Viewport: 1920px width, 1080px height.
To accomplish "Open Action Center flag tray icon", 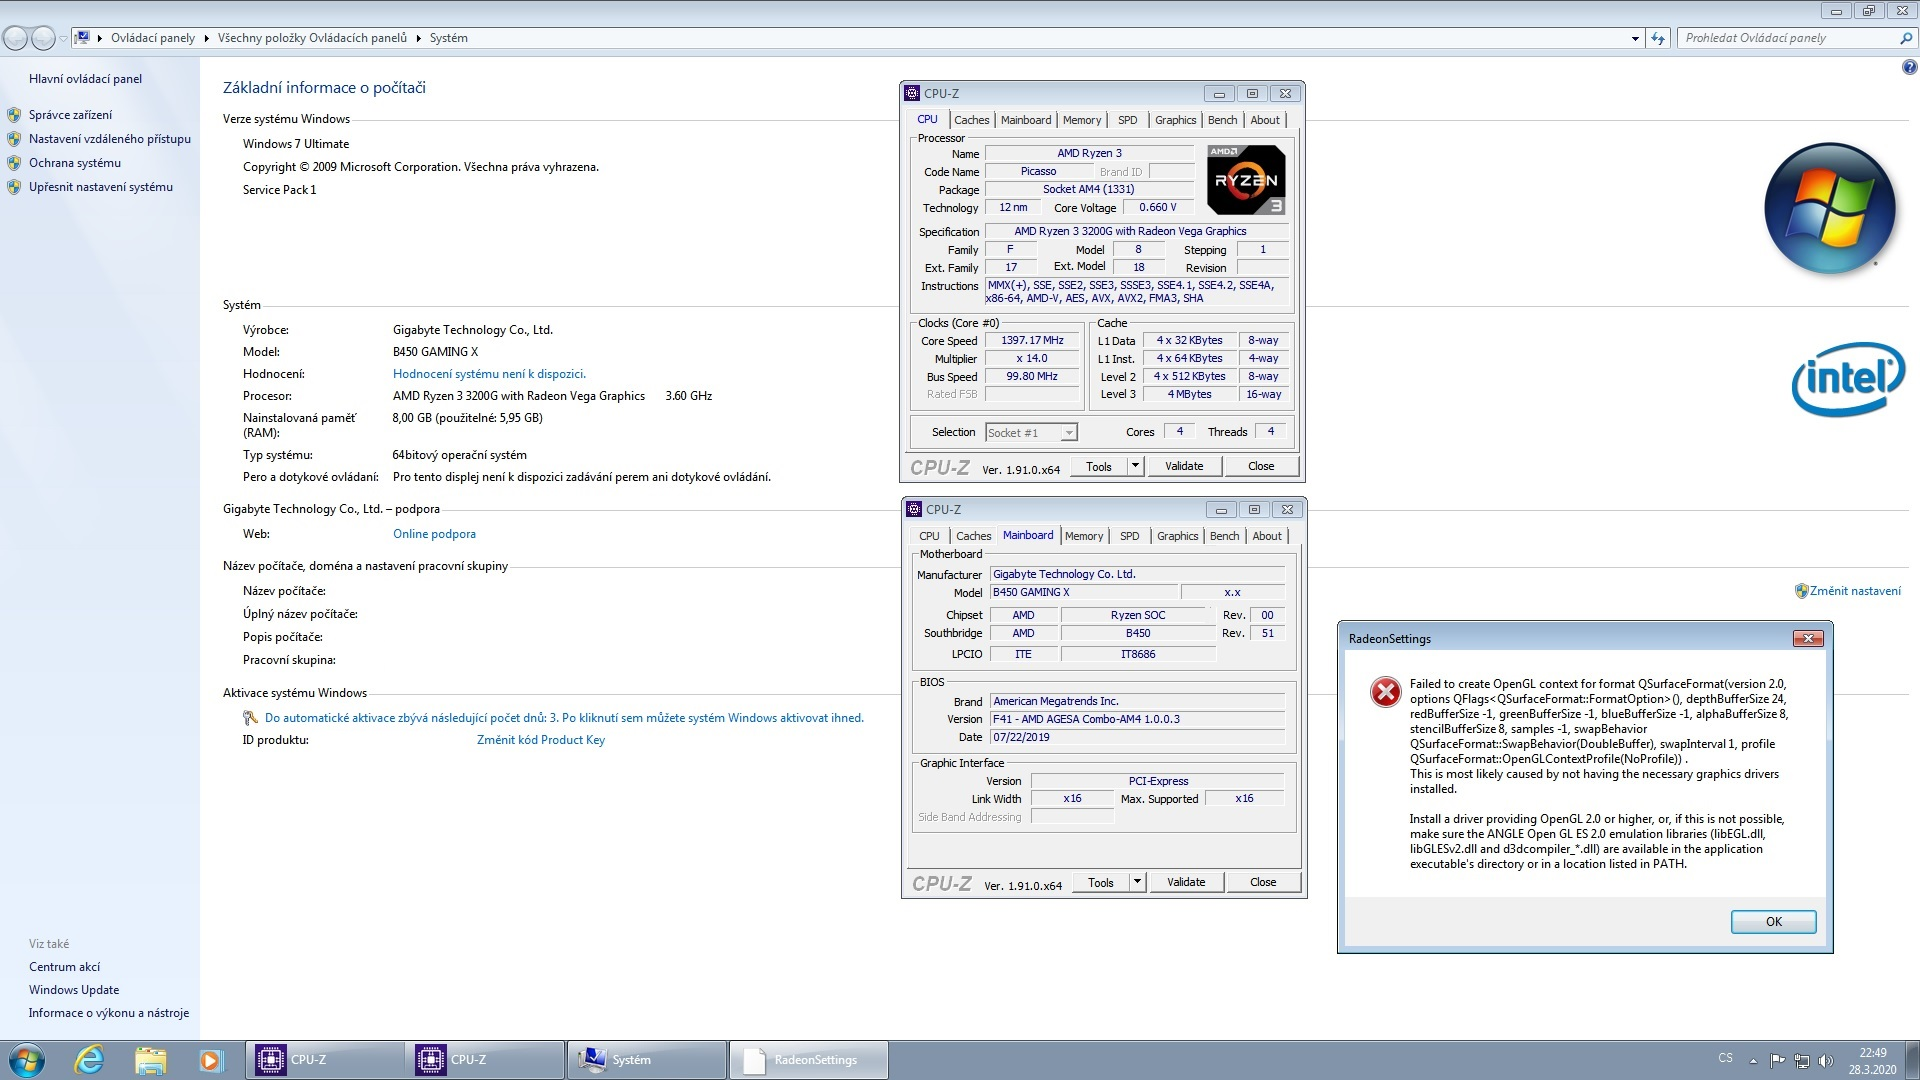I will point(1777,1061).
